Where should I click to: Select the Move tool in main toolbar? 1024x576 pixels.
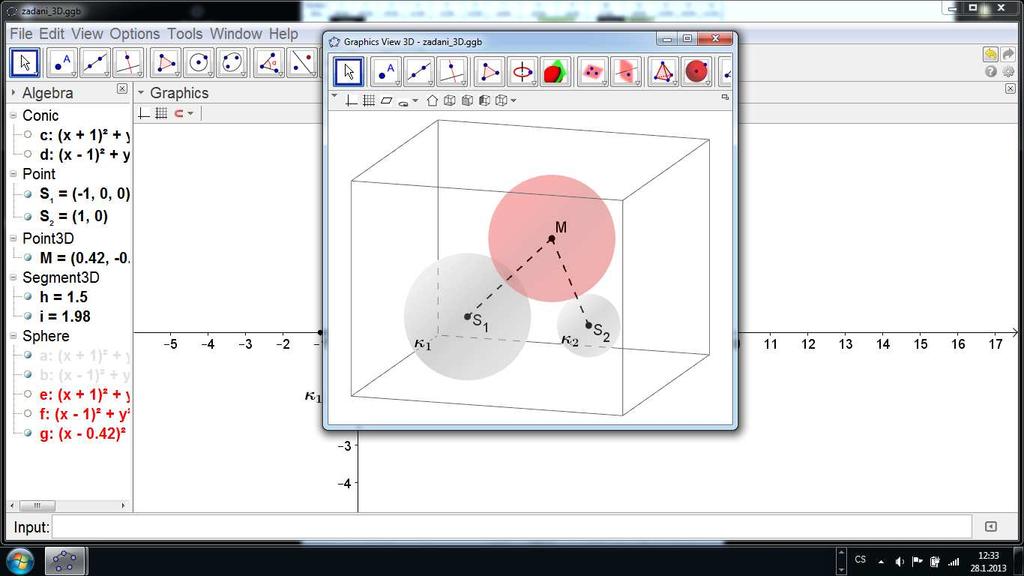(25, 63)
